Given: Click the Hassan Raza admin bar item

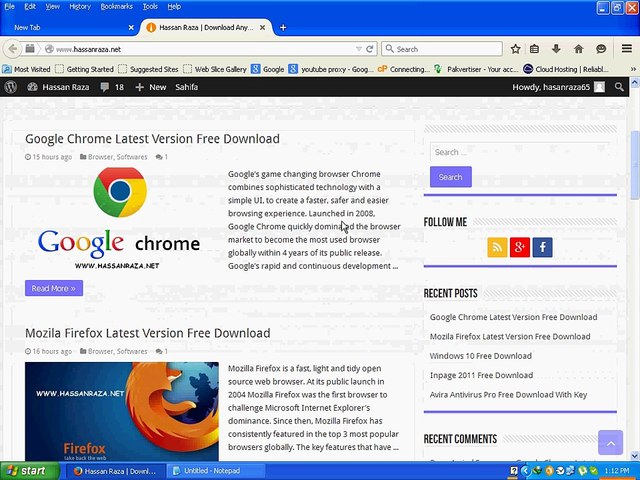Looking at the screenshot, I should pos(58,87).
